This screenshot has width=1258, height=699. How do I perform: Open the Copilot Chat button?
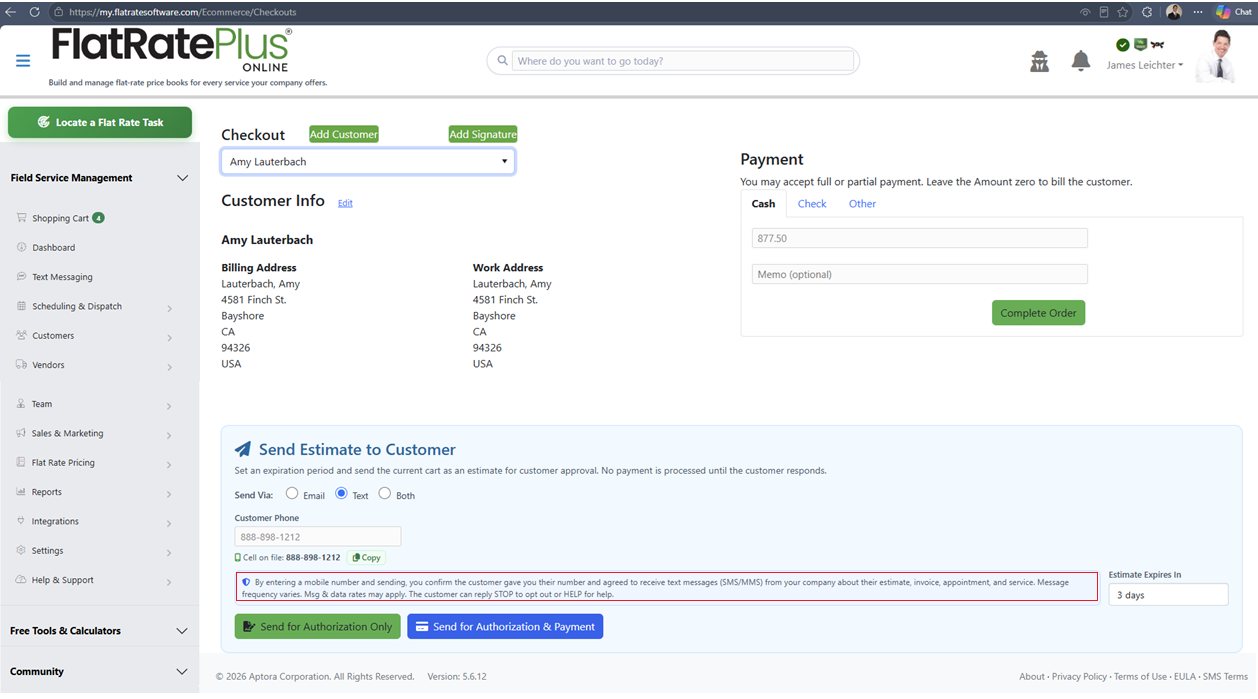tap(1233, 12)
